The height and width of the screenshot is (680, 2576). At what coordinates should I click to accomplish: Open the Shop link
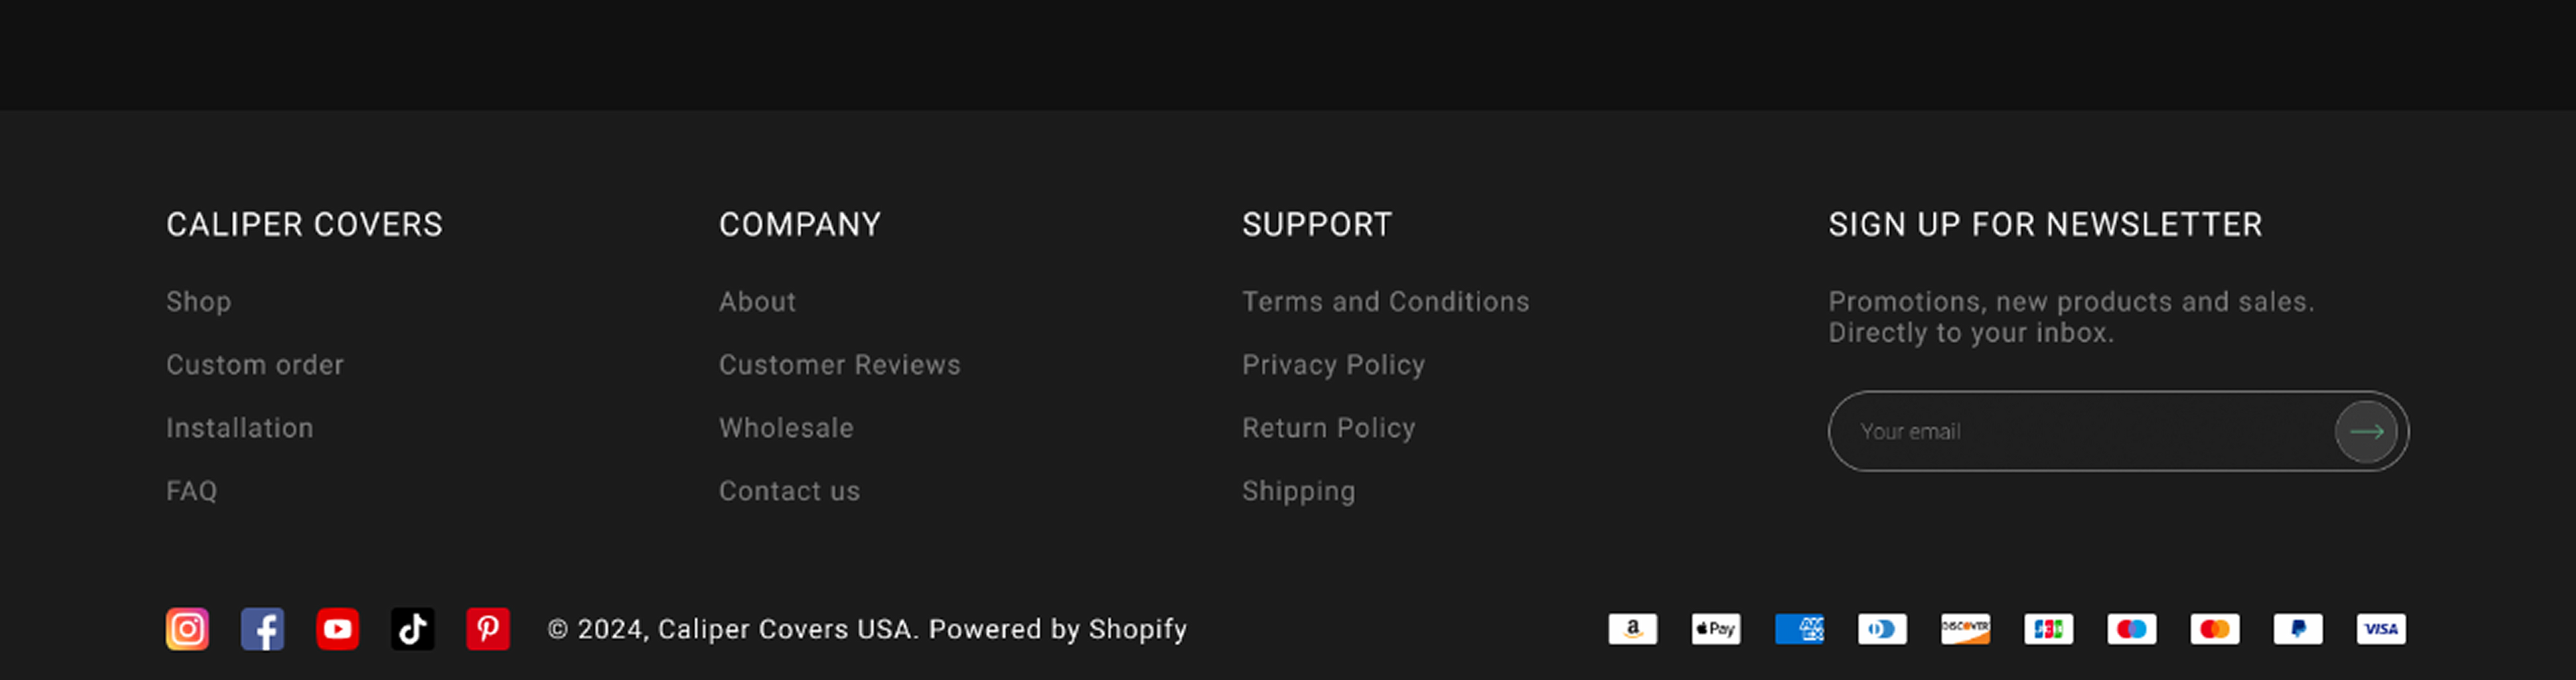tap(198, 302)
